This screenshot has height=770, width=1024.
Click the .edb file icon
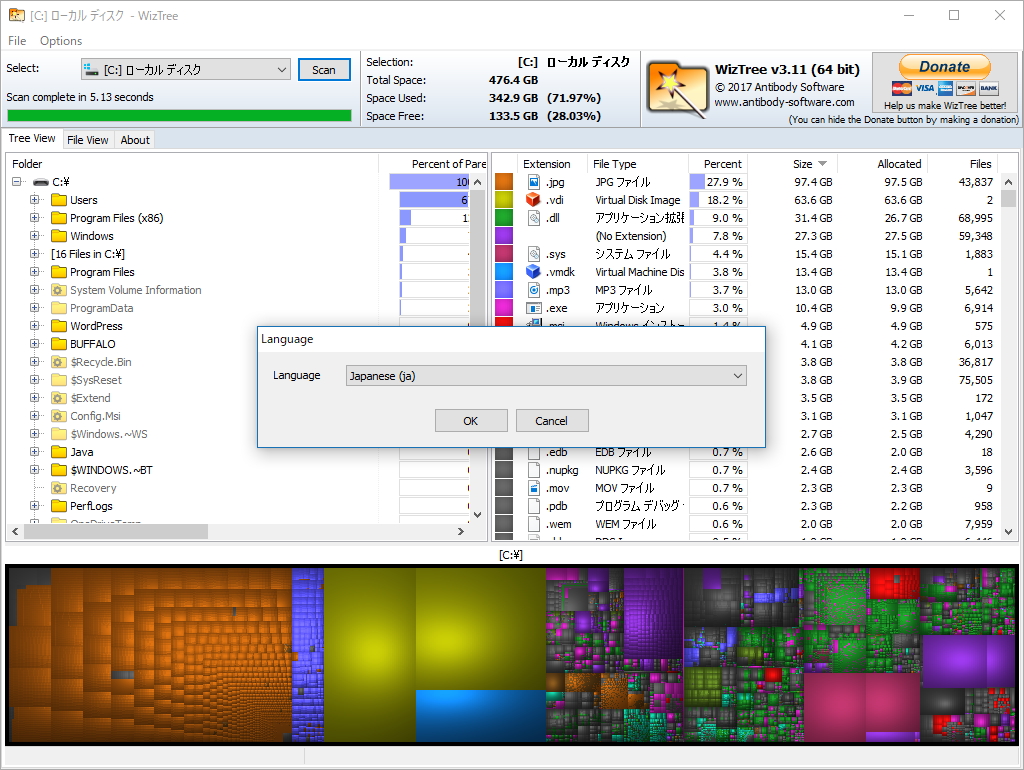click(x=534, y=453)
